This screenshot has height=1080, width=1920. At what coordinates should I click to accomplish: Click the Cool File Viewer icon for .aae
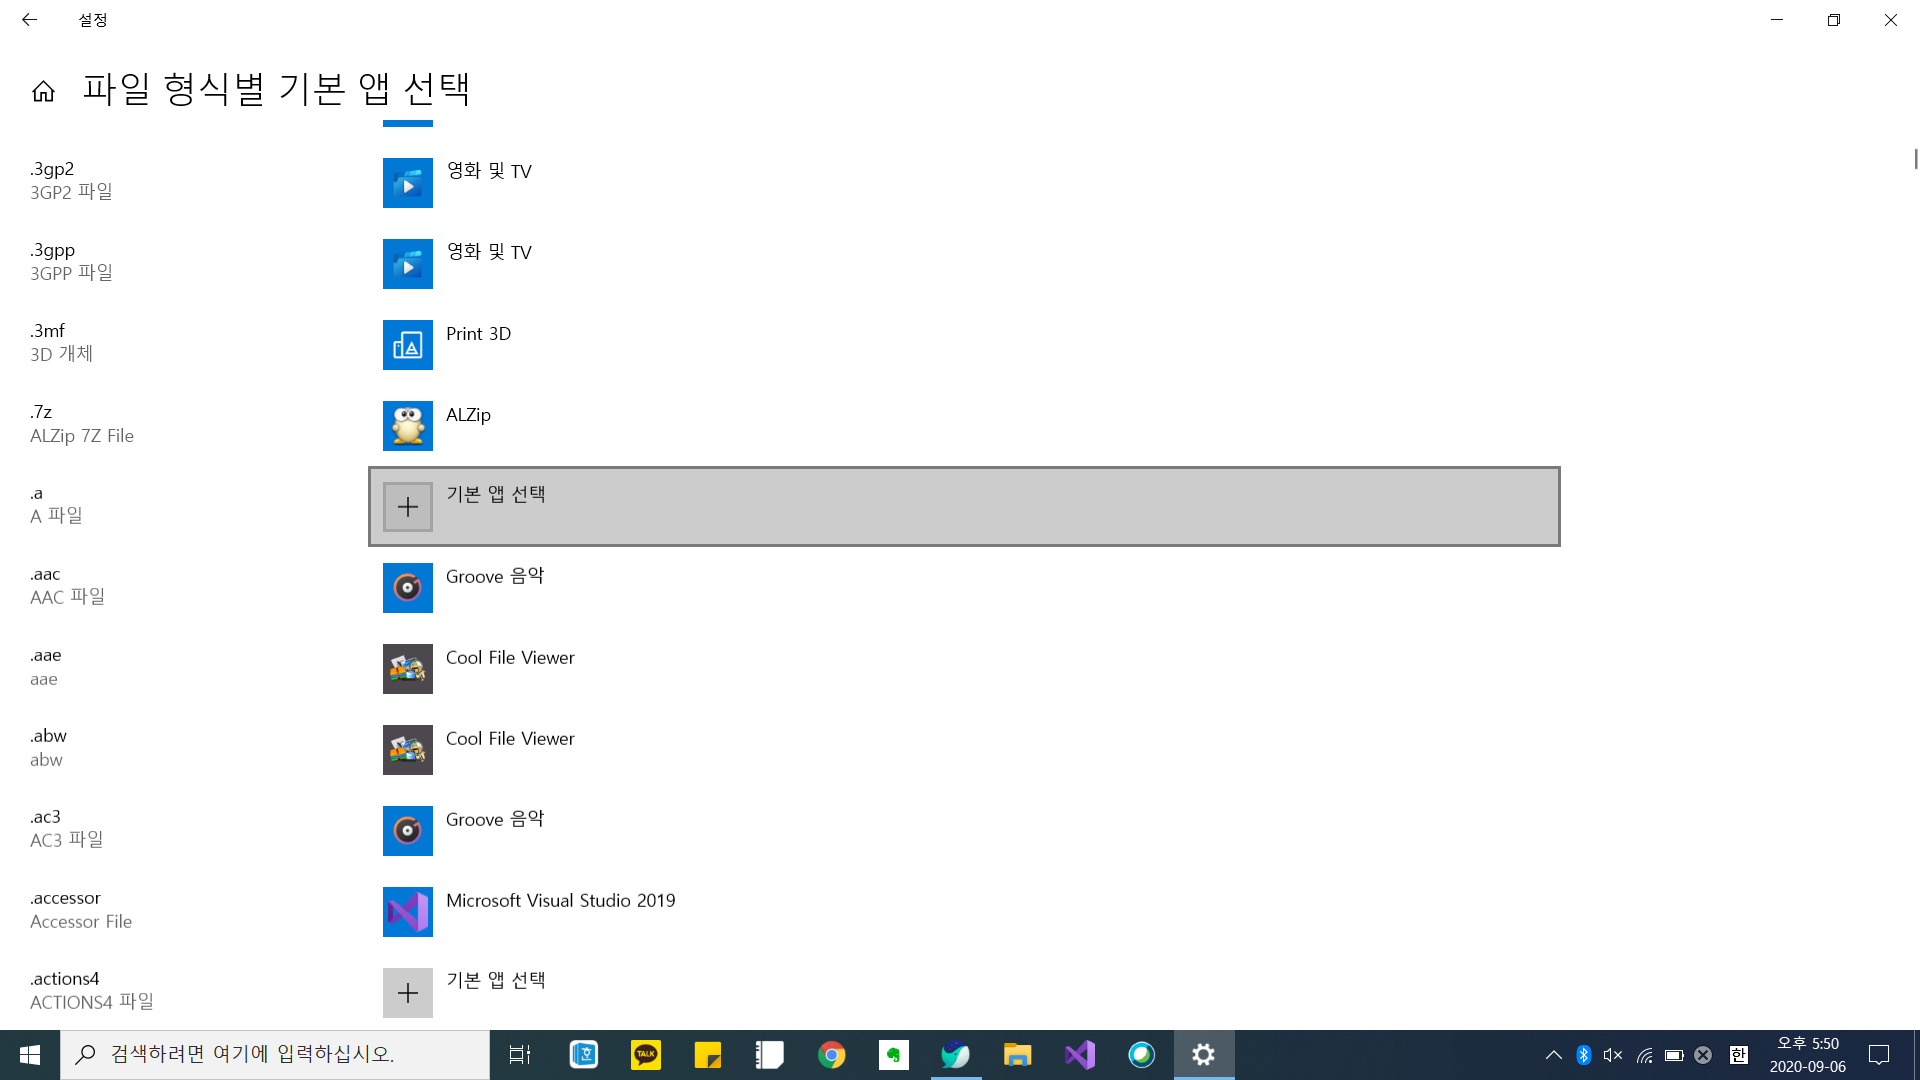click(x=407, y=669)
